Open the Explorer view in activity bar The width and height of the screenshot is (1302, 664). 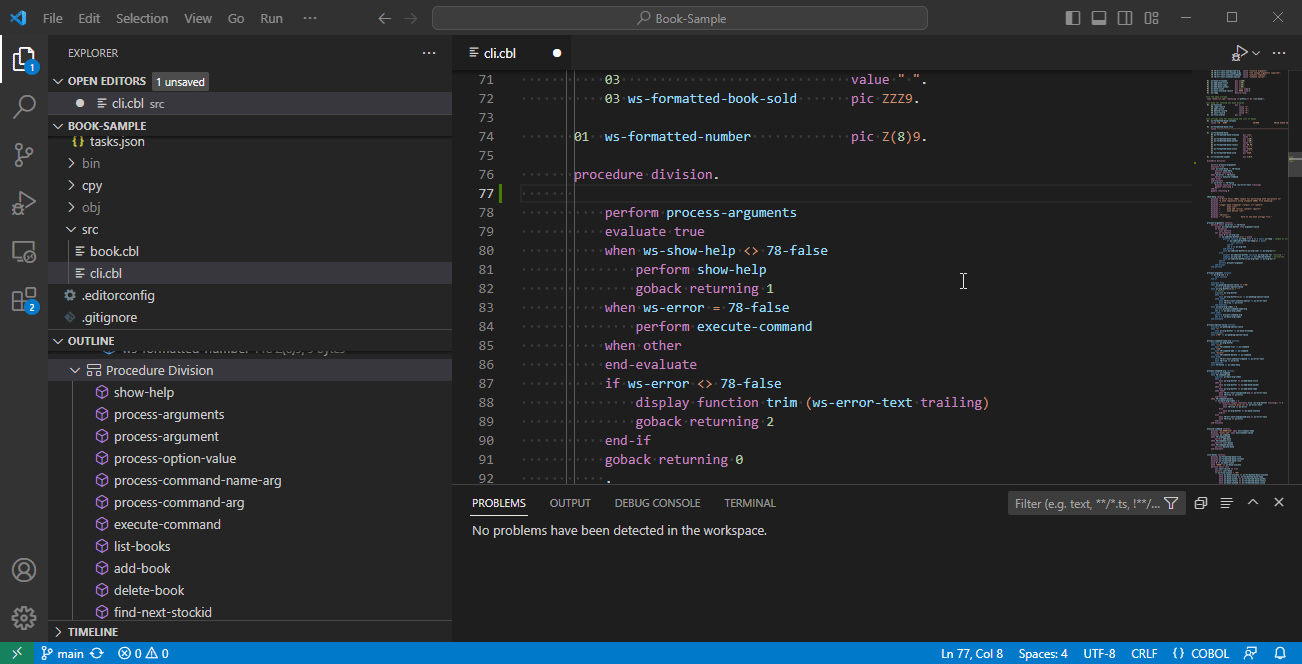[x=24, y=59]
